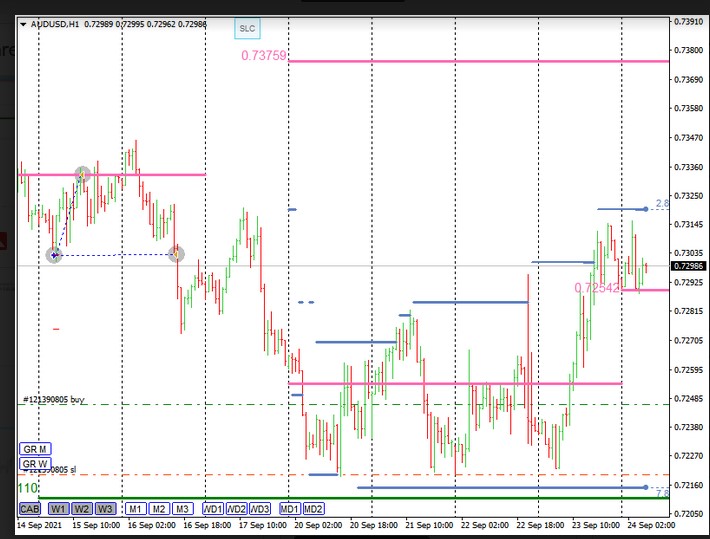The height and width of the screenshot is (539, 710).
Task: Toggle the GR W button
Action: [35, 464]
